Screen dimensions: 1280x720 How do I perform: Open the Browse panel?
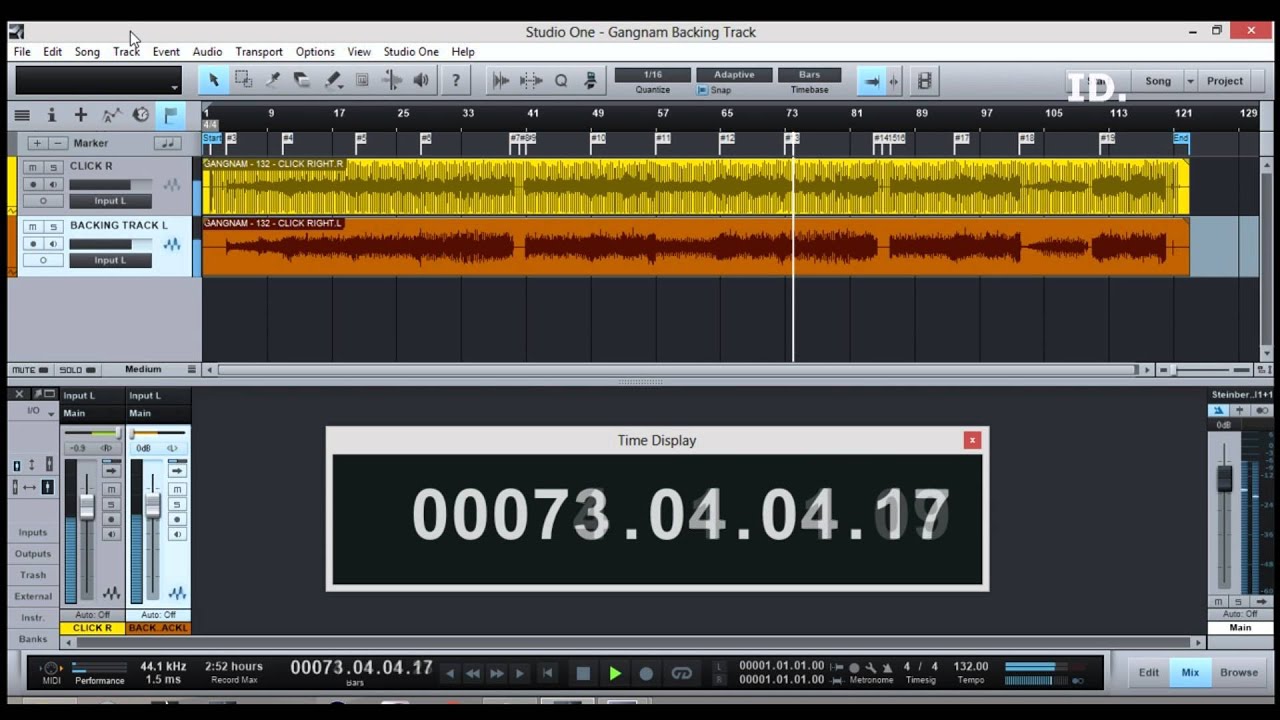[x=1239, y=672]
